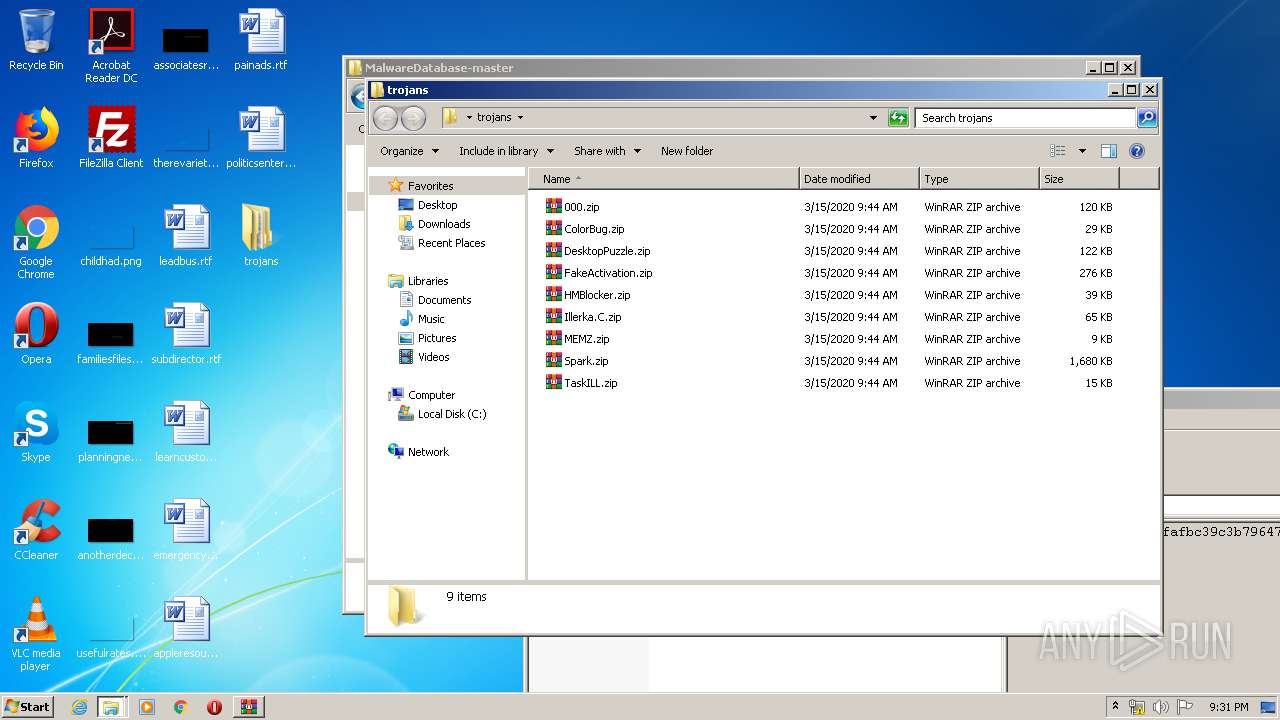Click DesktopPuzzle.zip file name
Screen dimensions: 1280x720
click(x=607, y=251)
